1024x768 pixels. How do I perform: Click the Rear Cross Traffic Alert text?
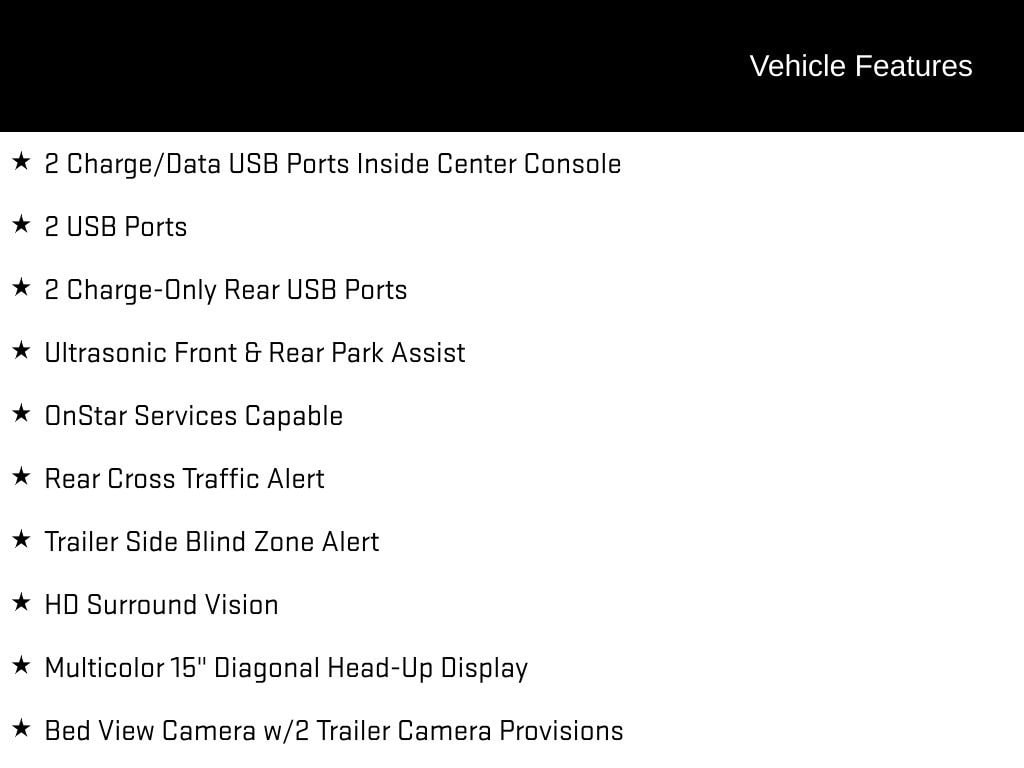point(185,479)
